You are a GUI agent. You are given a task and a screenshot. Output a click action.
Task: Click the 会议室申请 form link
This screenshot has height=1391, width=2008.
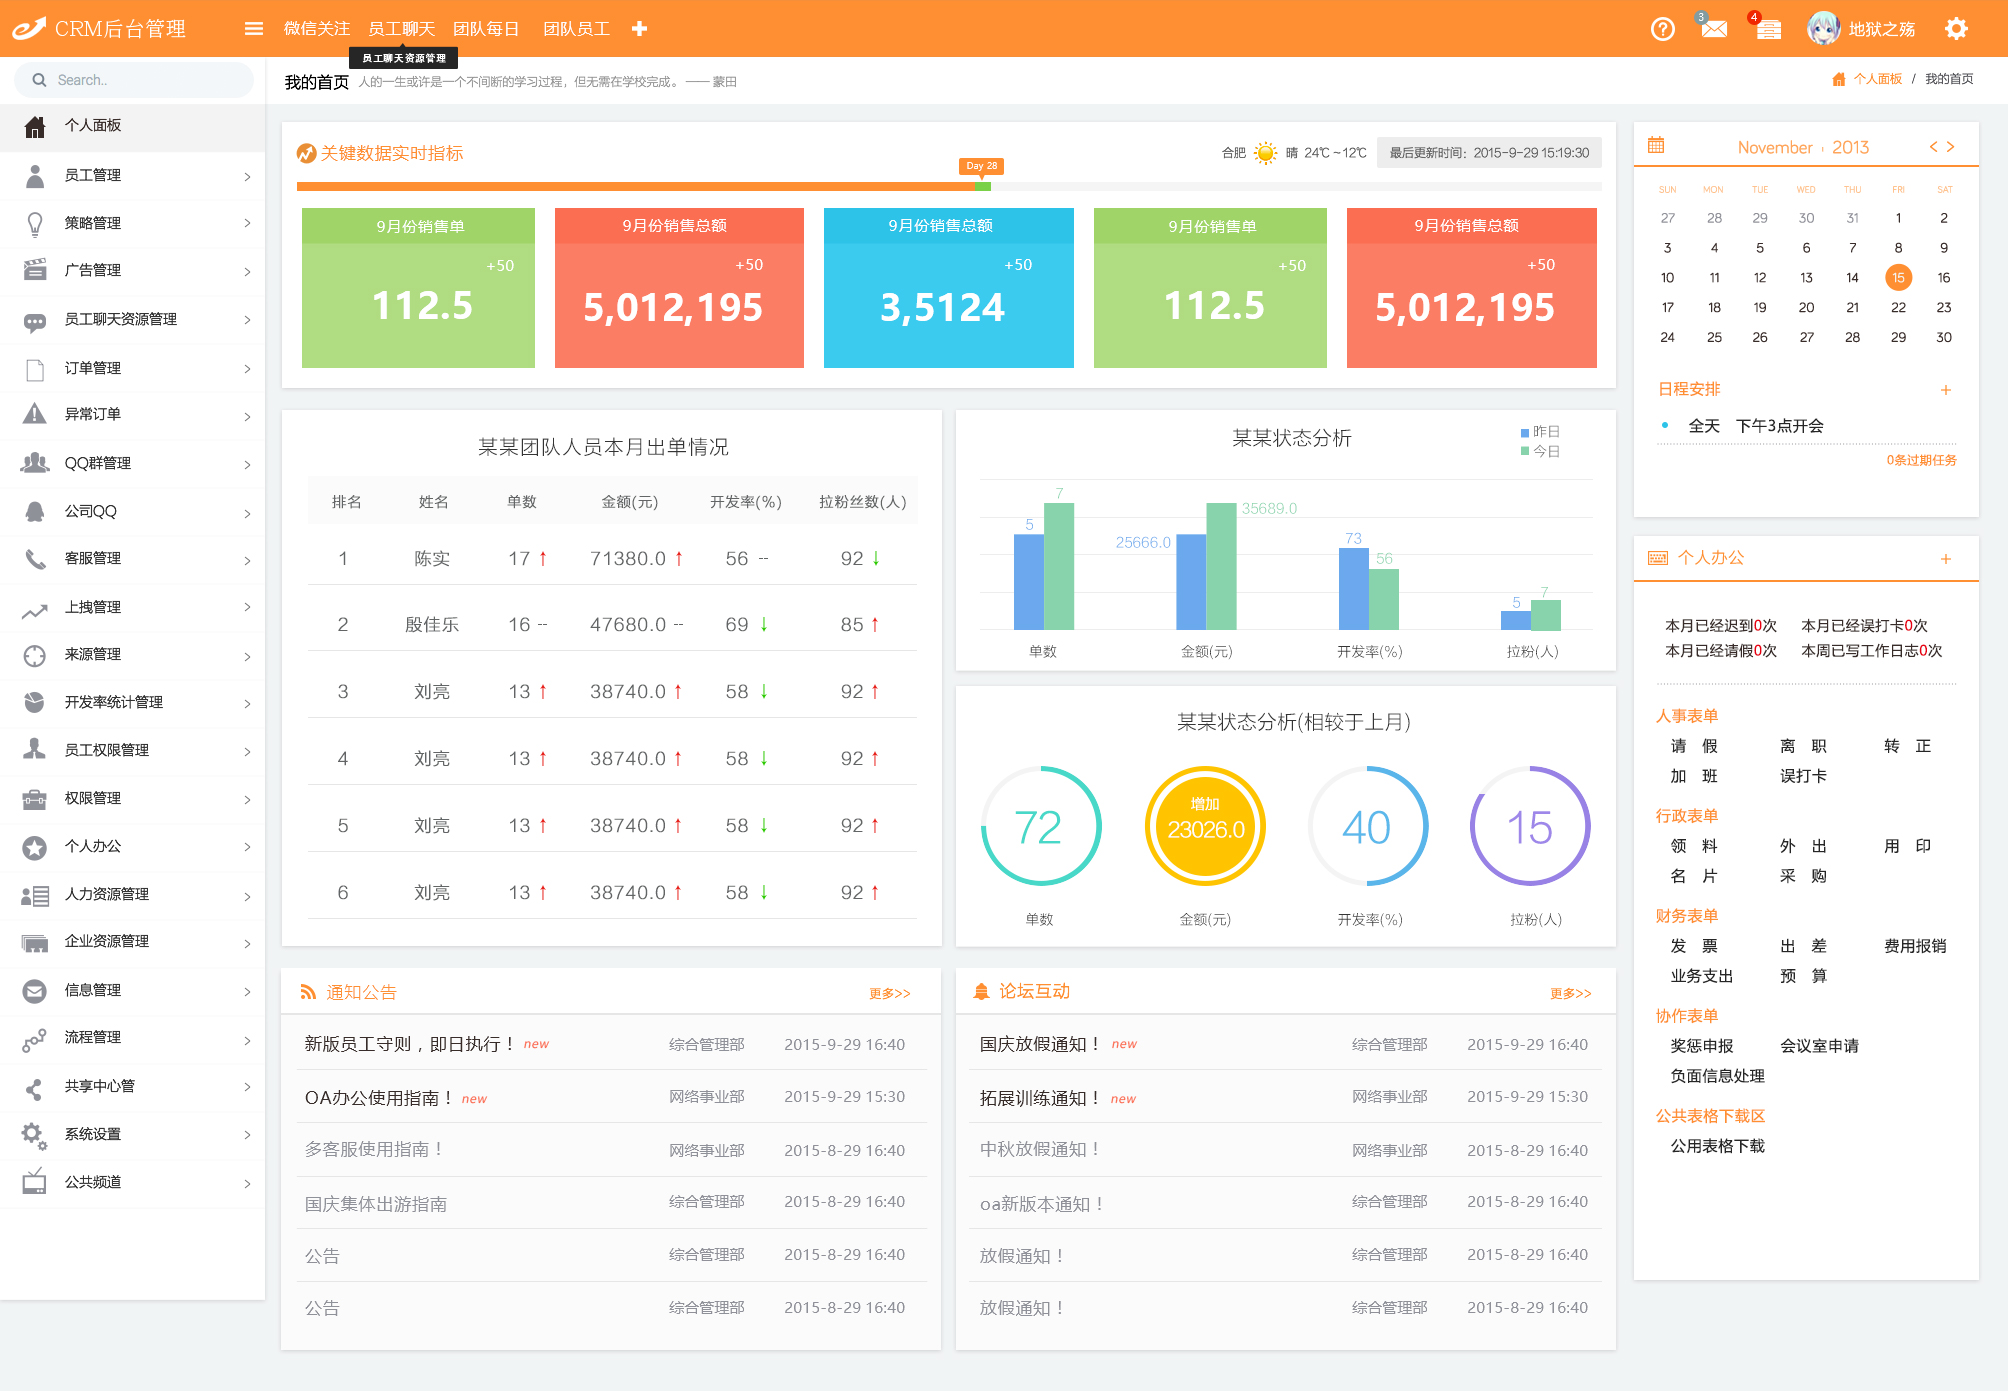[1819, 1046]
